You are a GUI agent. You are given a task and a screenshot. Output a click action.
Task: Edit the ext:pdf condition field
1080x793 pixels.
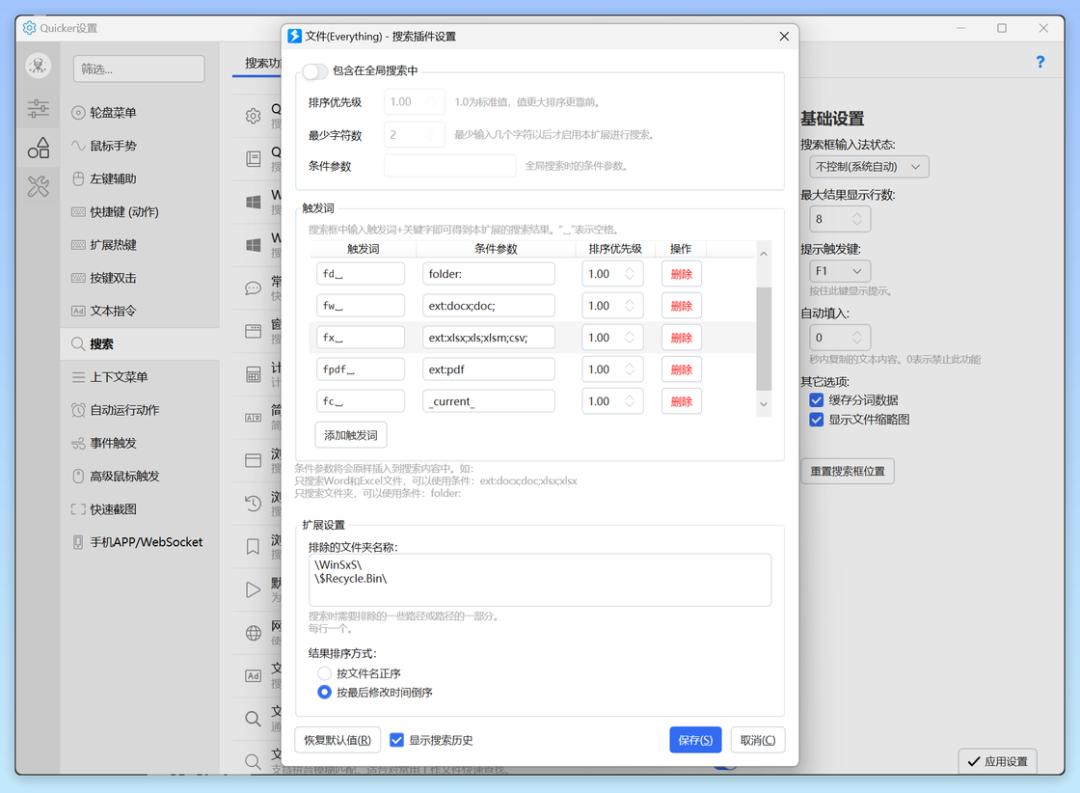tap(488, 369)
